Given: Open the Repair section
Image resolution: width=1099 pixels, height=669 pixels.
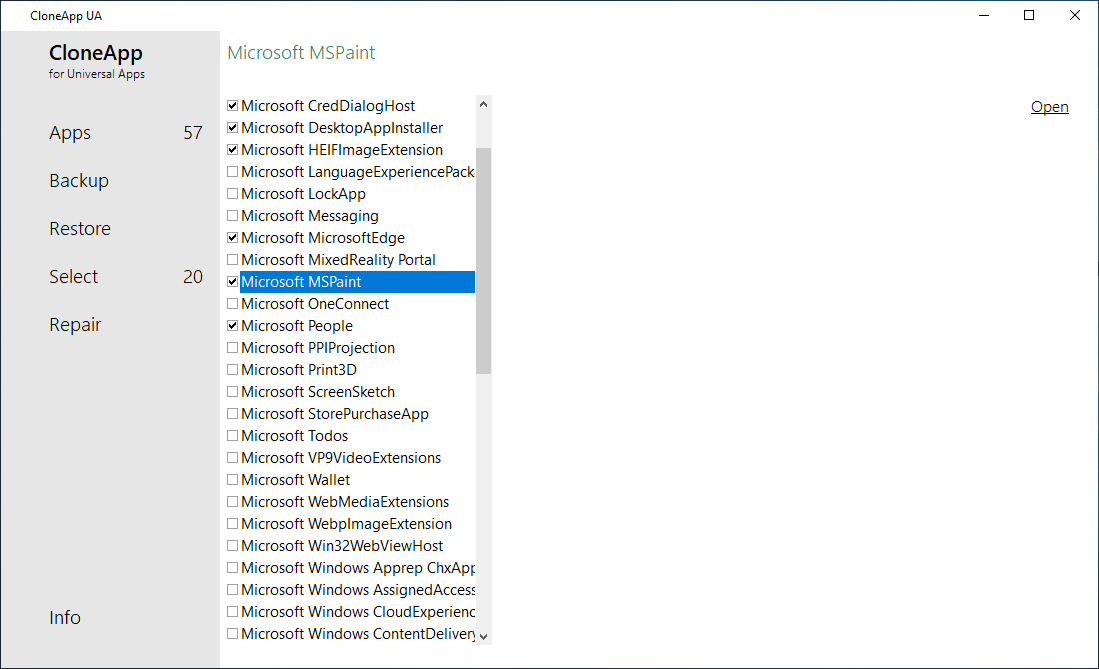Looking at the screenshot, I should click(x=75, y=325).
